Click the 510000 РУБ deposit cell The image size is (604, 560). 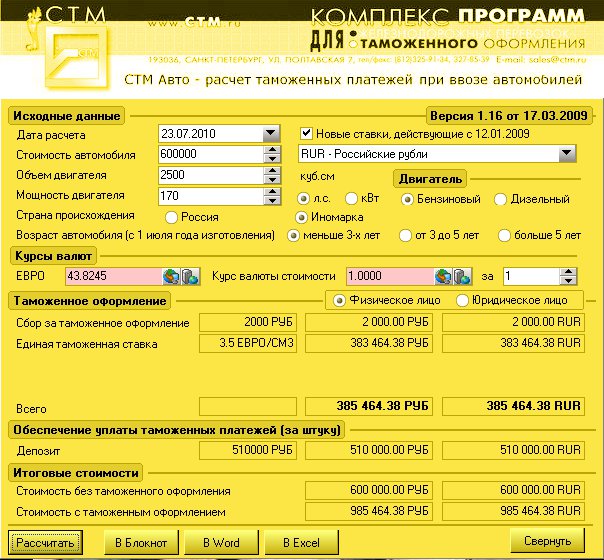248,450
